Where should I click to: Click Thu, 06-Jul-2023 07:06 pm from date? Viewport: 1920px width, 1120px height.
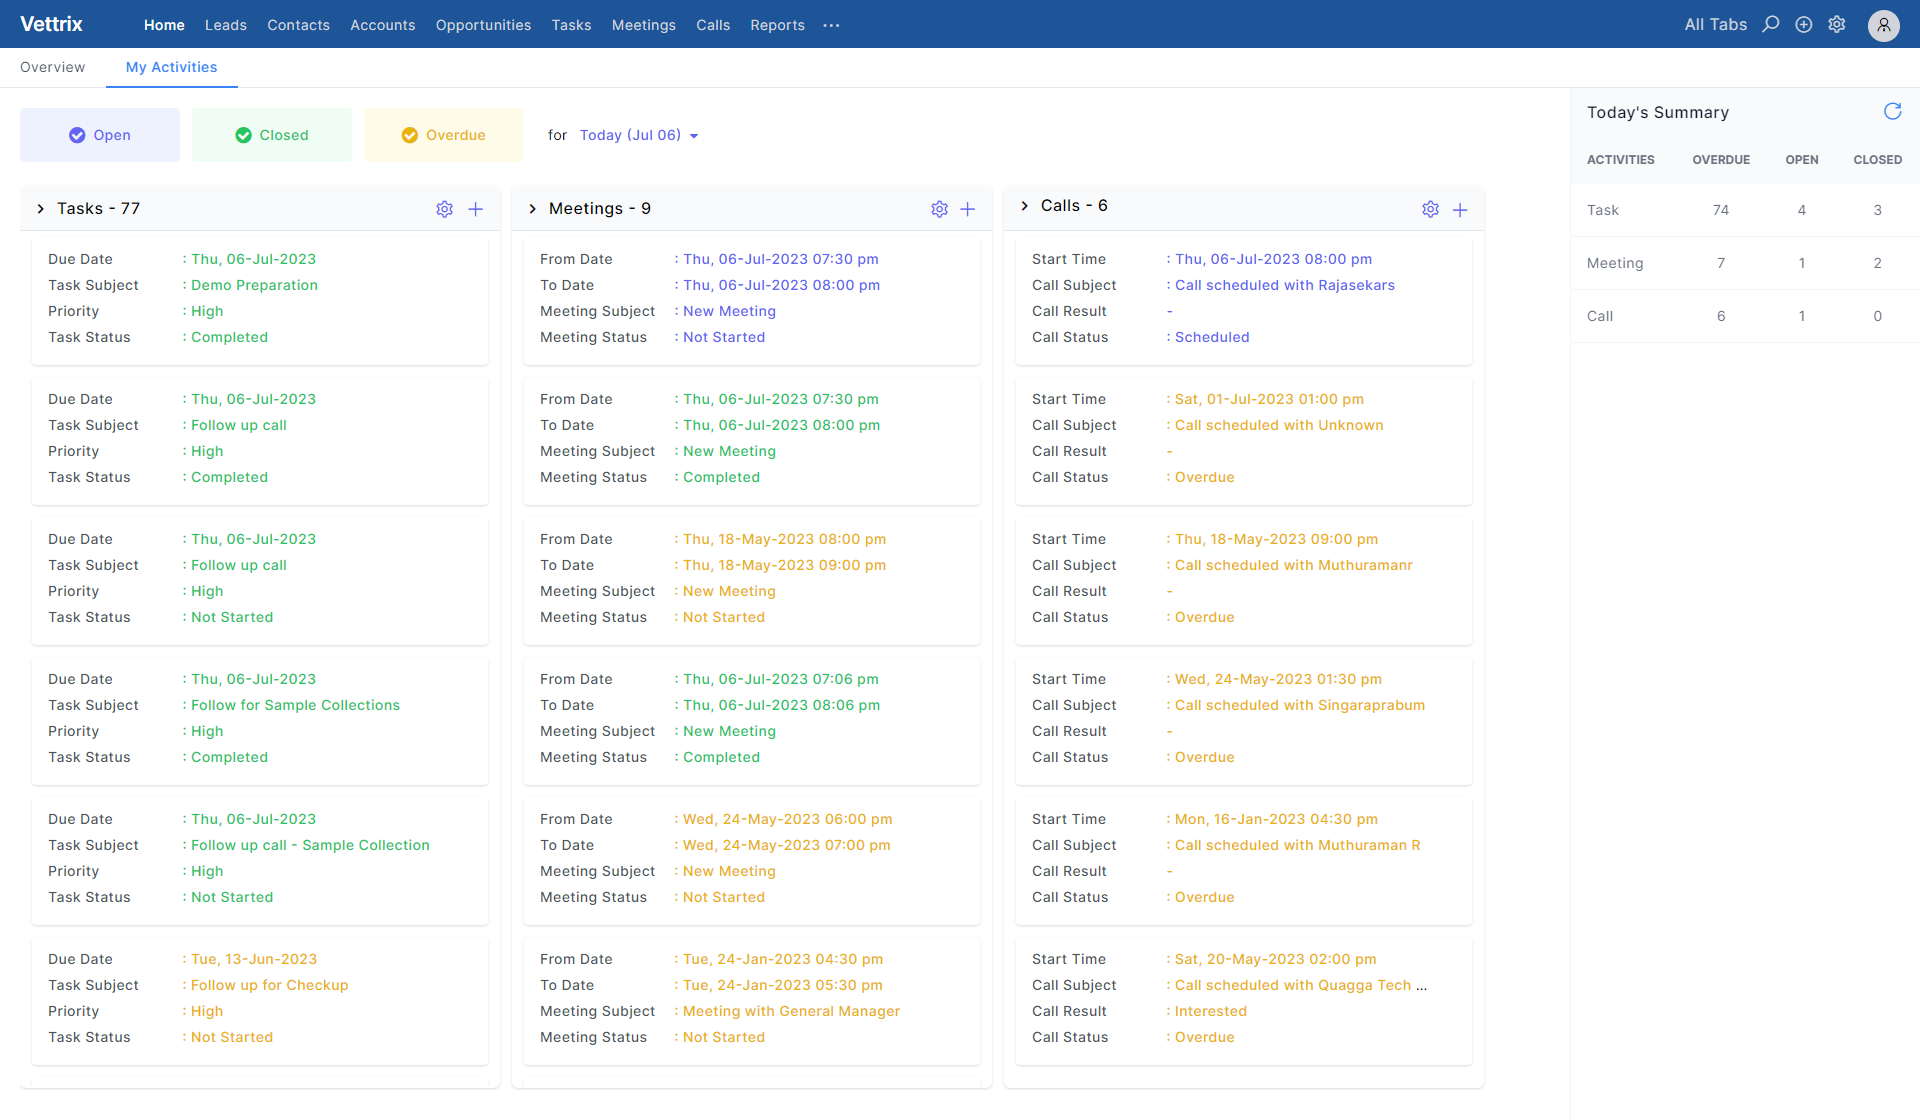coord(780,679)
